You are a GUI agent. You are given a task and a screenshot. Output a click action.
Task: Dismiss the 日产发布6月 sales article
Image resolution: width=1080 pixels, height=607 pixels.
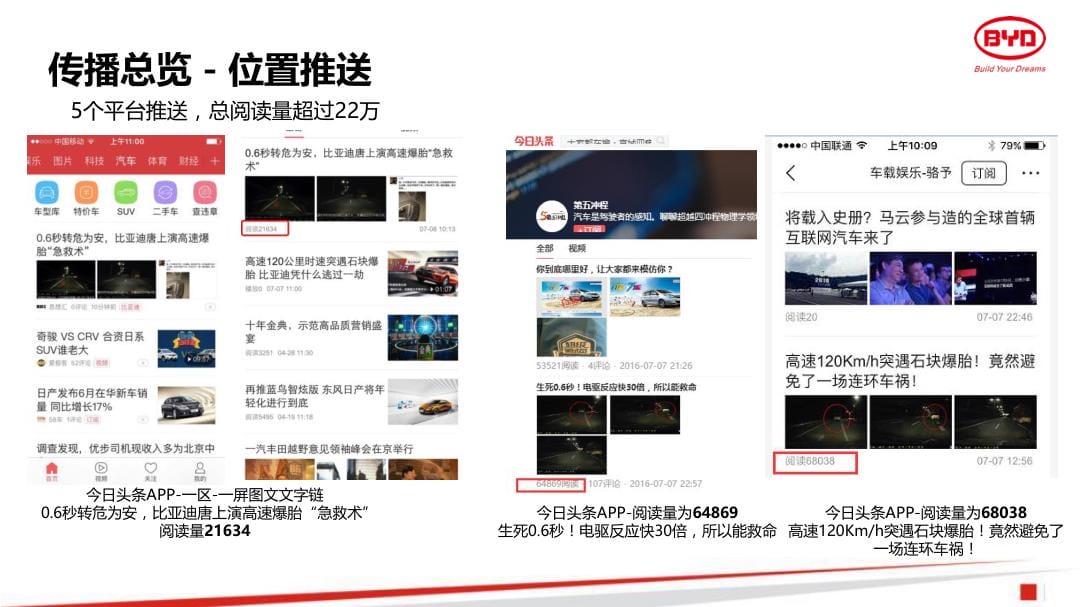pos(142,419)
